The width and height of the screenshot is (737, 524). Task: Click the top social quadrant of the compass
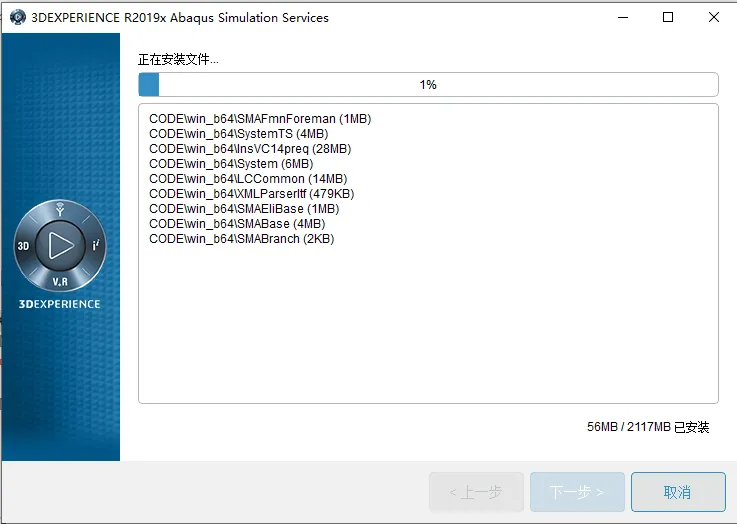pyautogui.click(x=60, y=209)
